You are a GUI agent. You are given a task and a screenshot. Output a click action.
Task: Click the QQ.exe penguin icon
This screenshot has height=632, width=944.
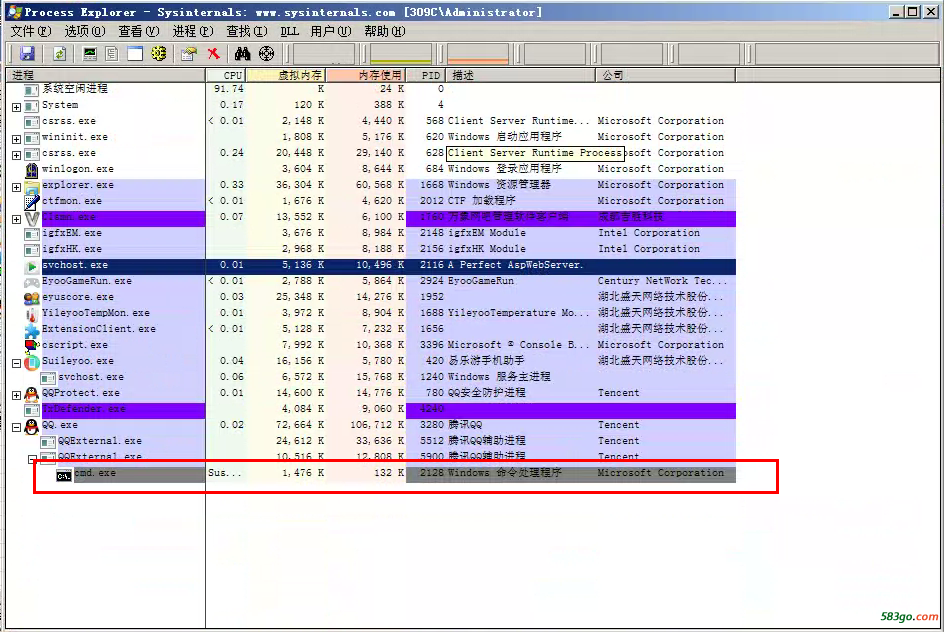point(32,427)
